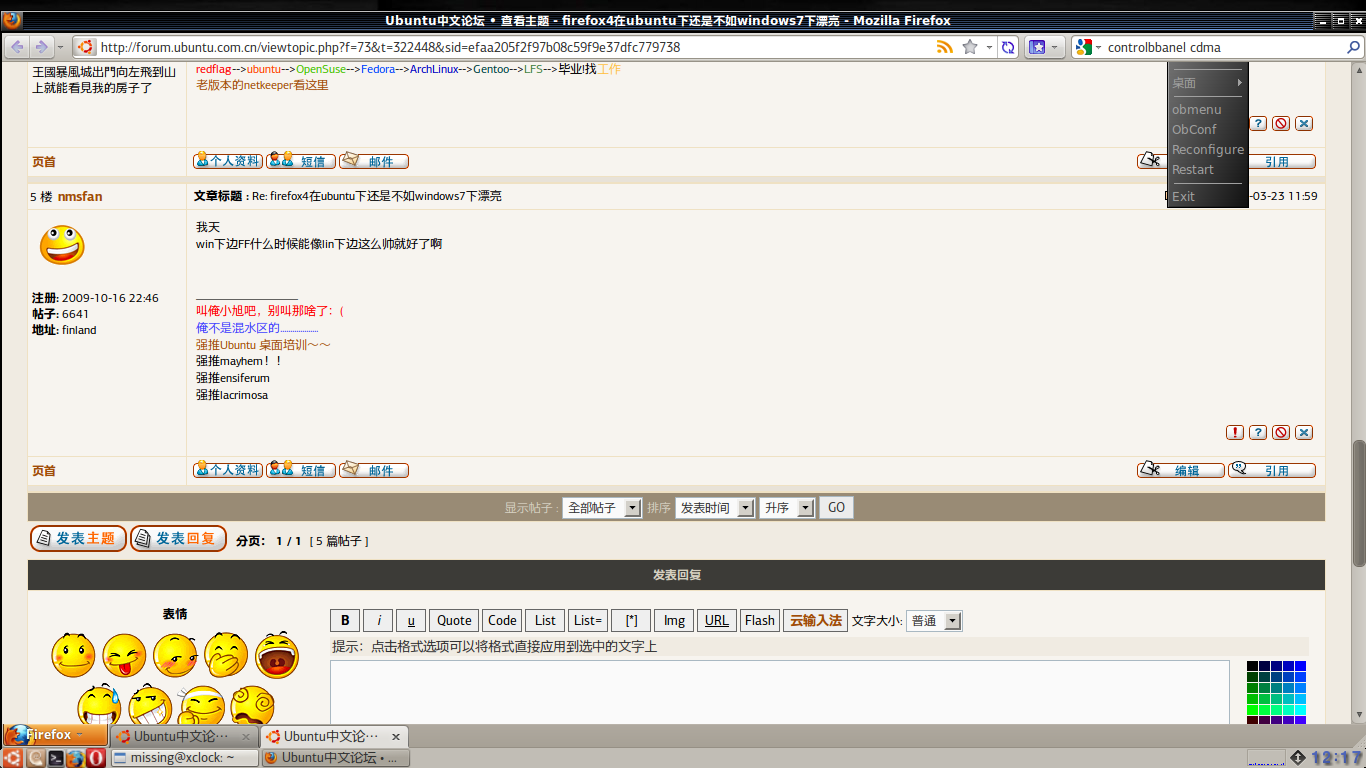Go forward with the browser forward arrow
Screen dimensions: 1366x768
41,47
